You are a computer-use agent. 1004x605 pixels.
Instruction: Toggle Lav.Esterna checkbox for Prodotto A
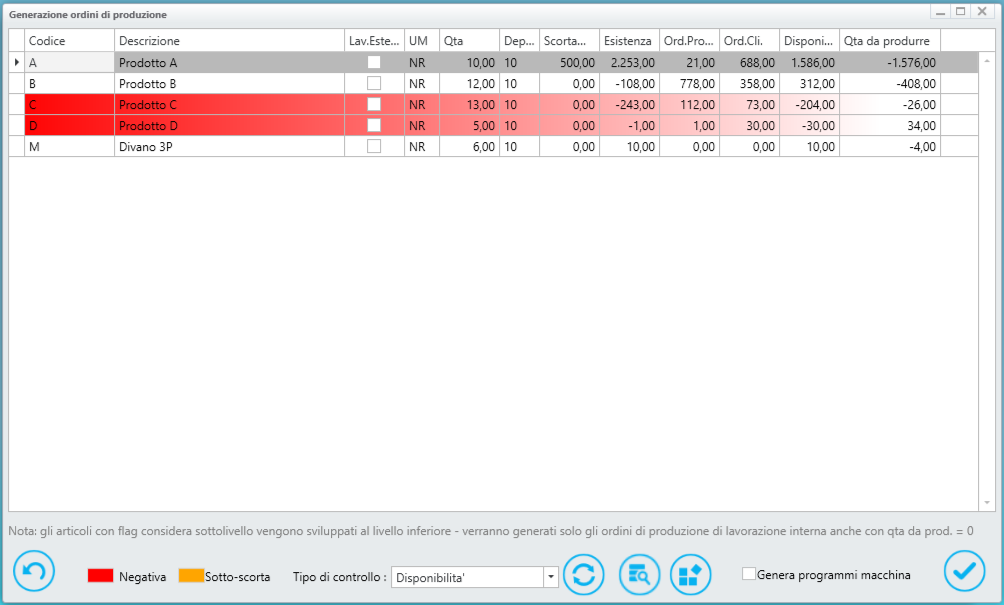coord(374,62)
